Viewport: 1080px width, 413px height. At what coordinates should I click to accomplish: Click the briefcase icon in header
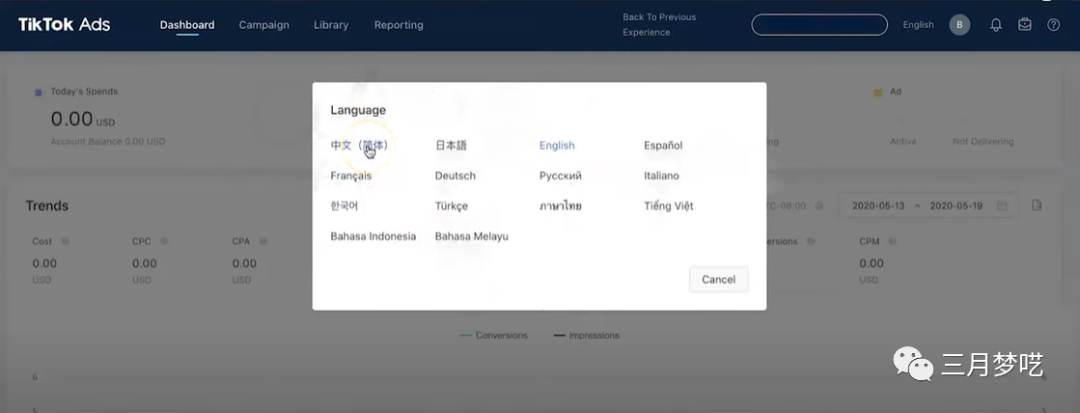tap(1024, 25)
